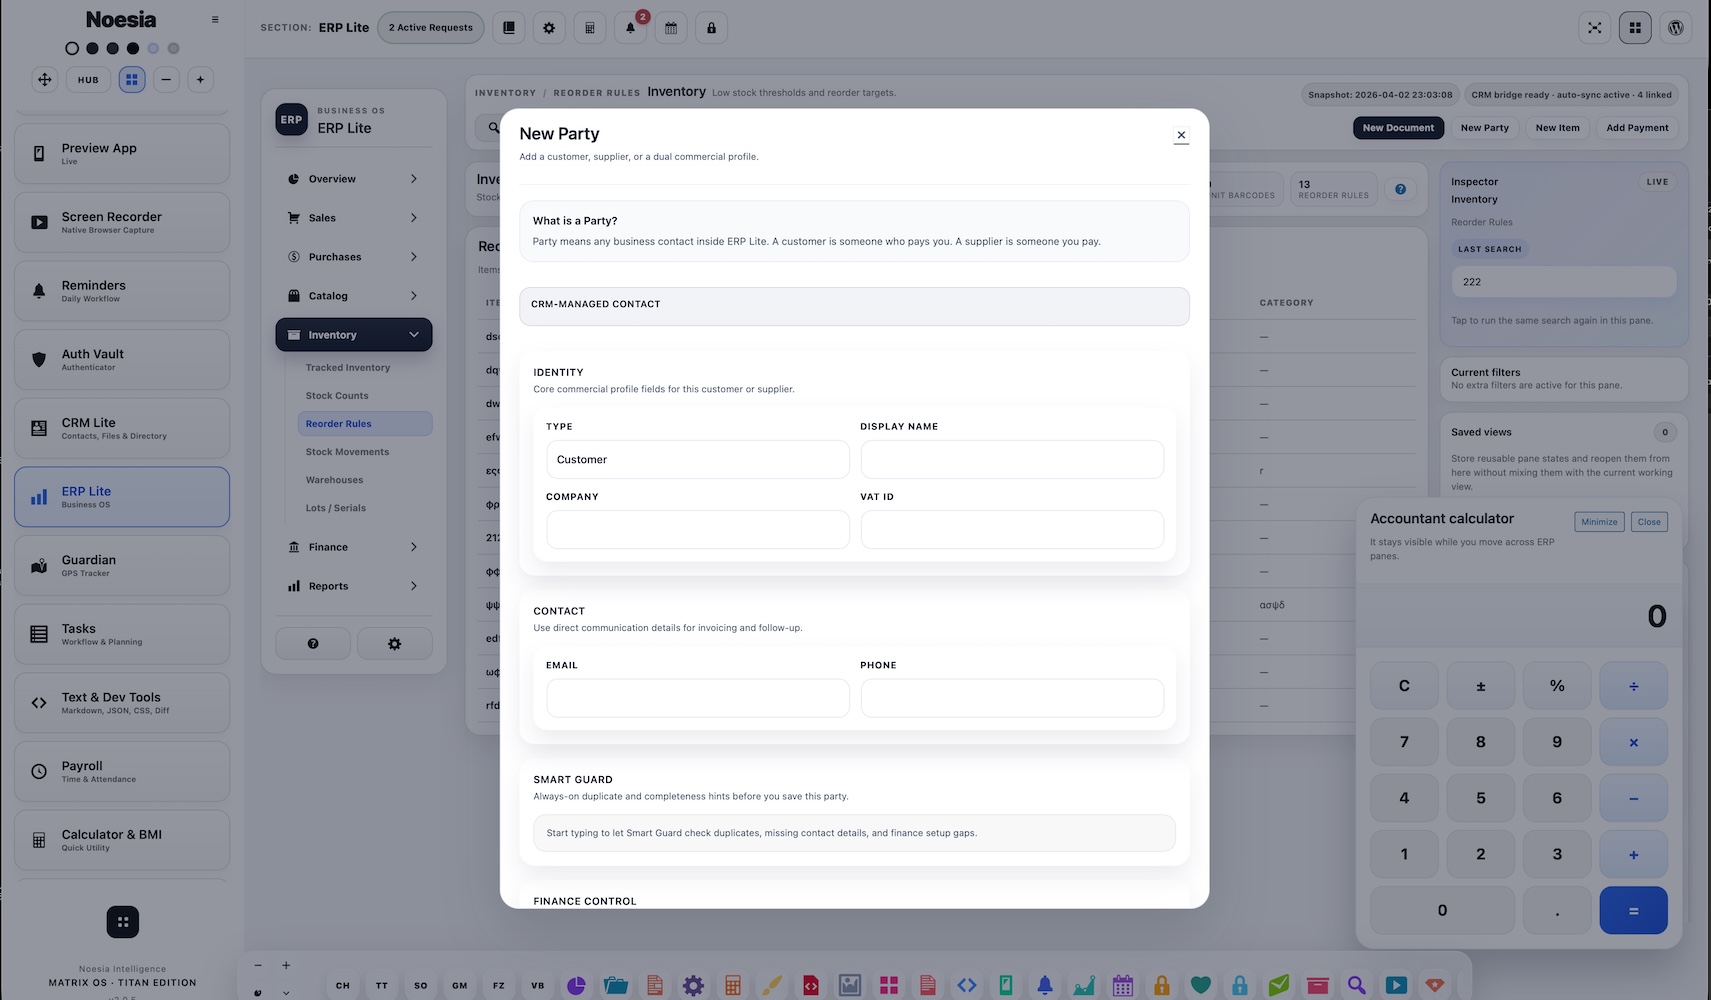Click the purple pie chart dock icon

pos(577,986)
